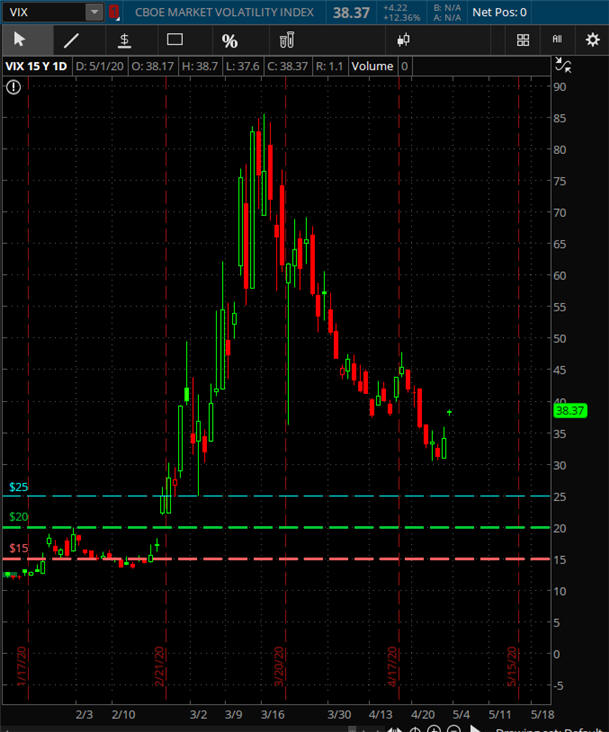Open the chart grid layout icon
Image resolution: width=609 pixels, height=732 pixels.
pos(522,41)
